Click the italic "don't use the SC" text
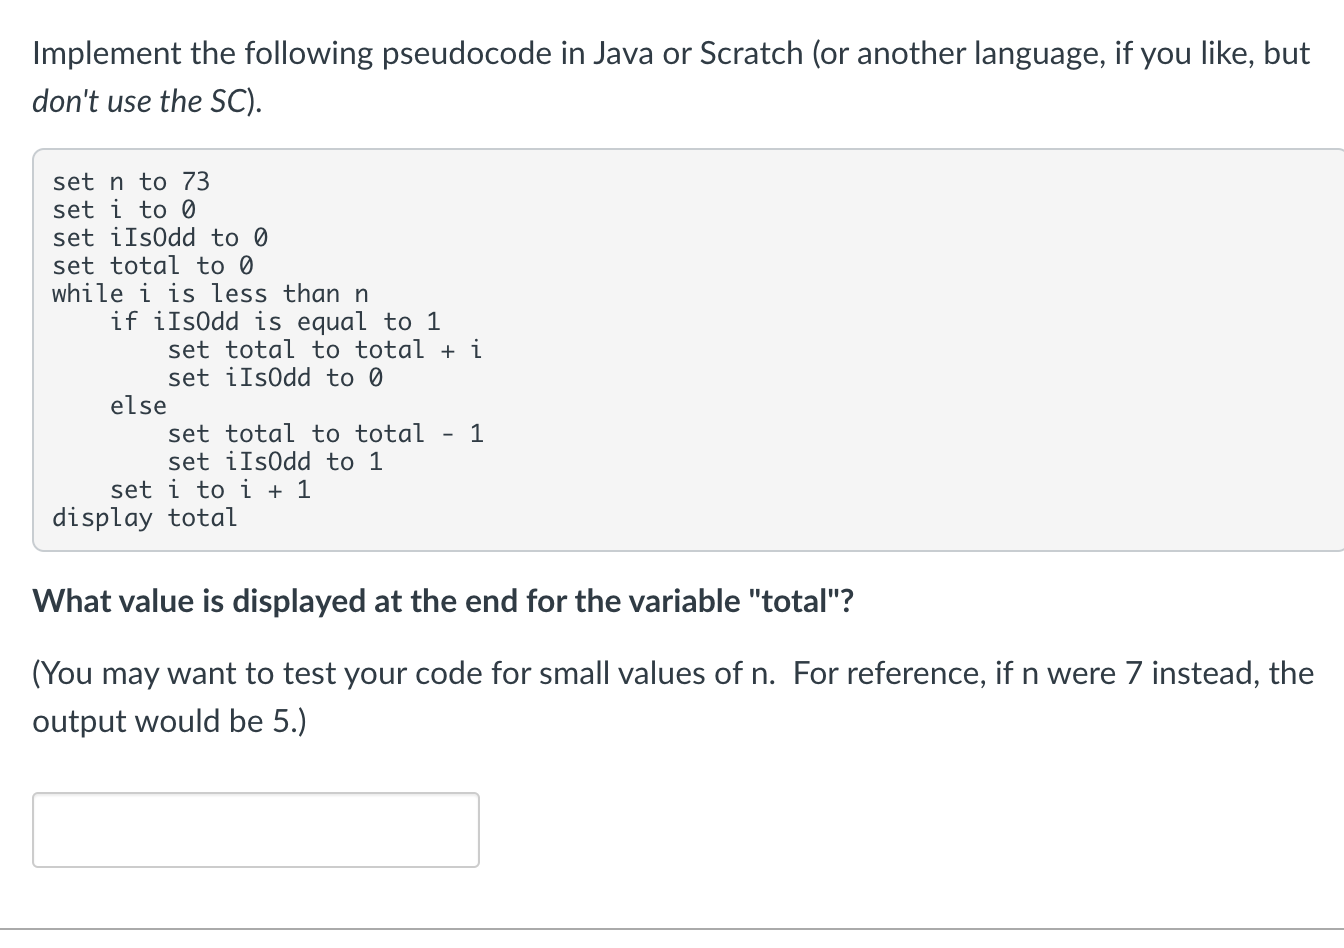Viewport: 1344px width, 948px height. pos(147,102)
